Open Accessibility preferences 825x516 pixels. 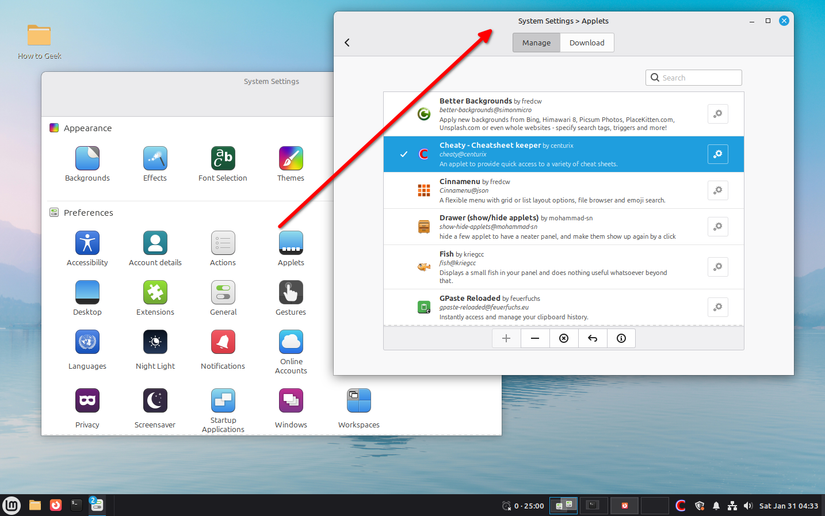[x=87, y=243]
